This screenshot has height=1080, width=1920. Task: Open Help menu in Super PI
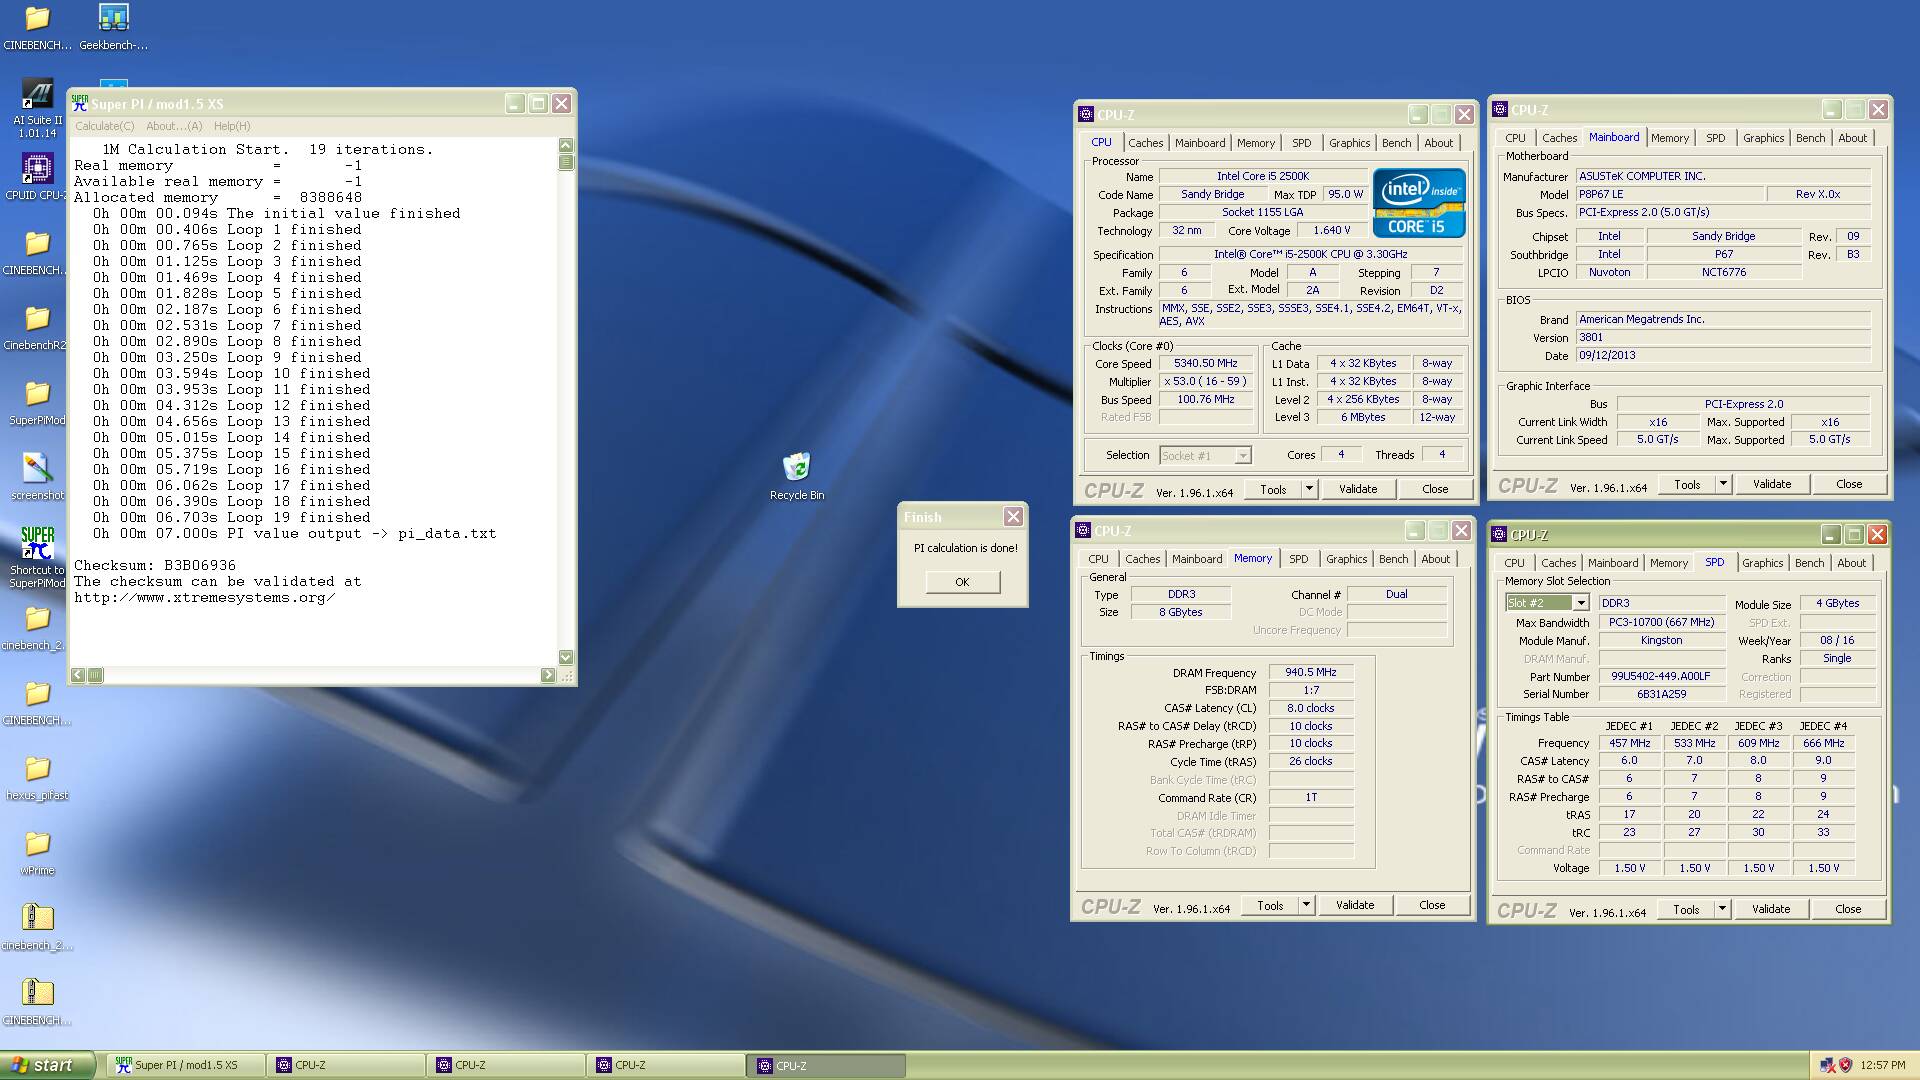click(x=232, y=126)
